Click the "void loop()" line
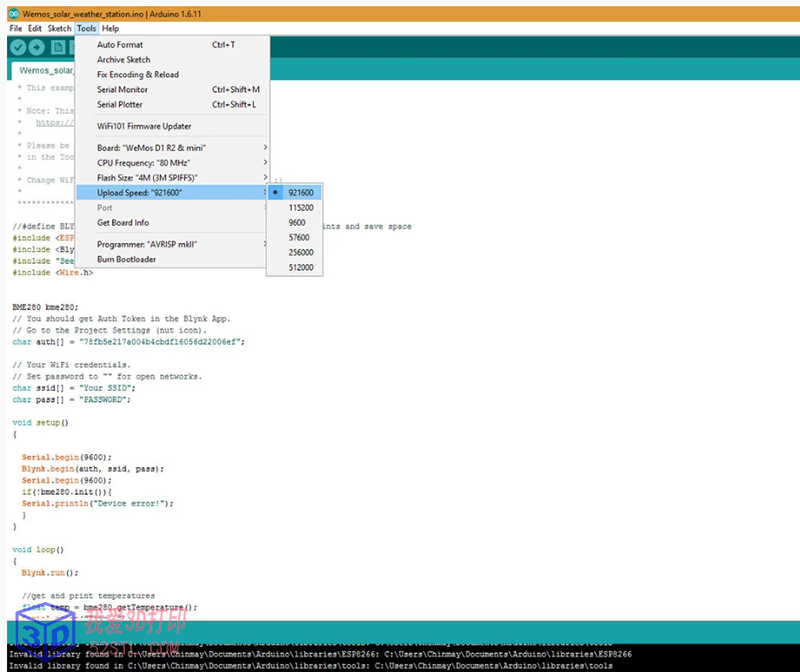The width and height of the screenshot is (800, 672). point(38,550)
